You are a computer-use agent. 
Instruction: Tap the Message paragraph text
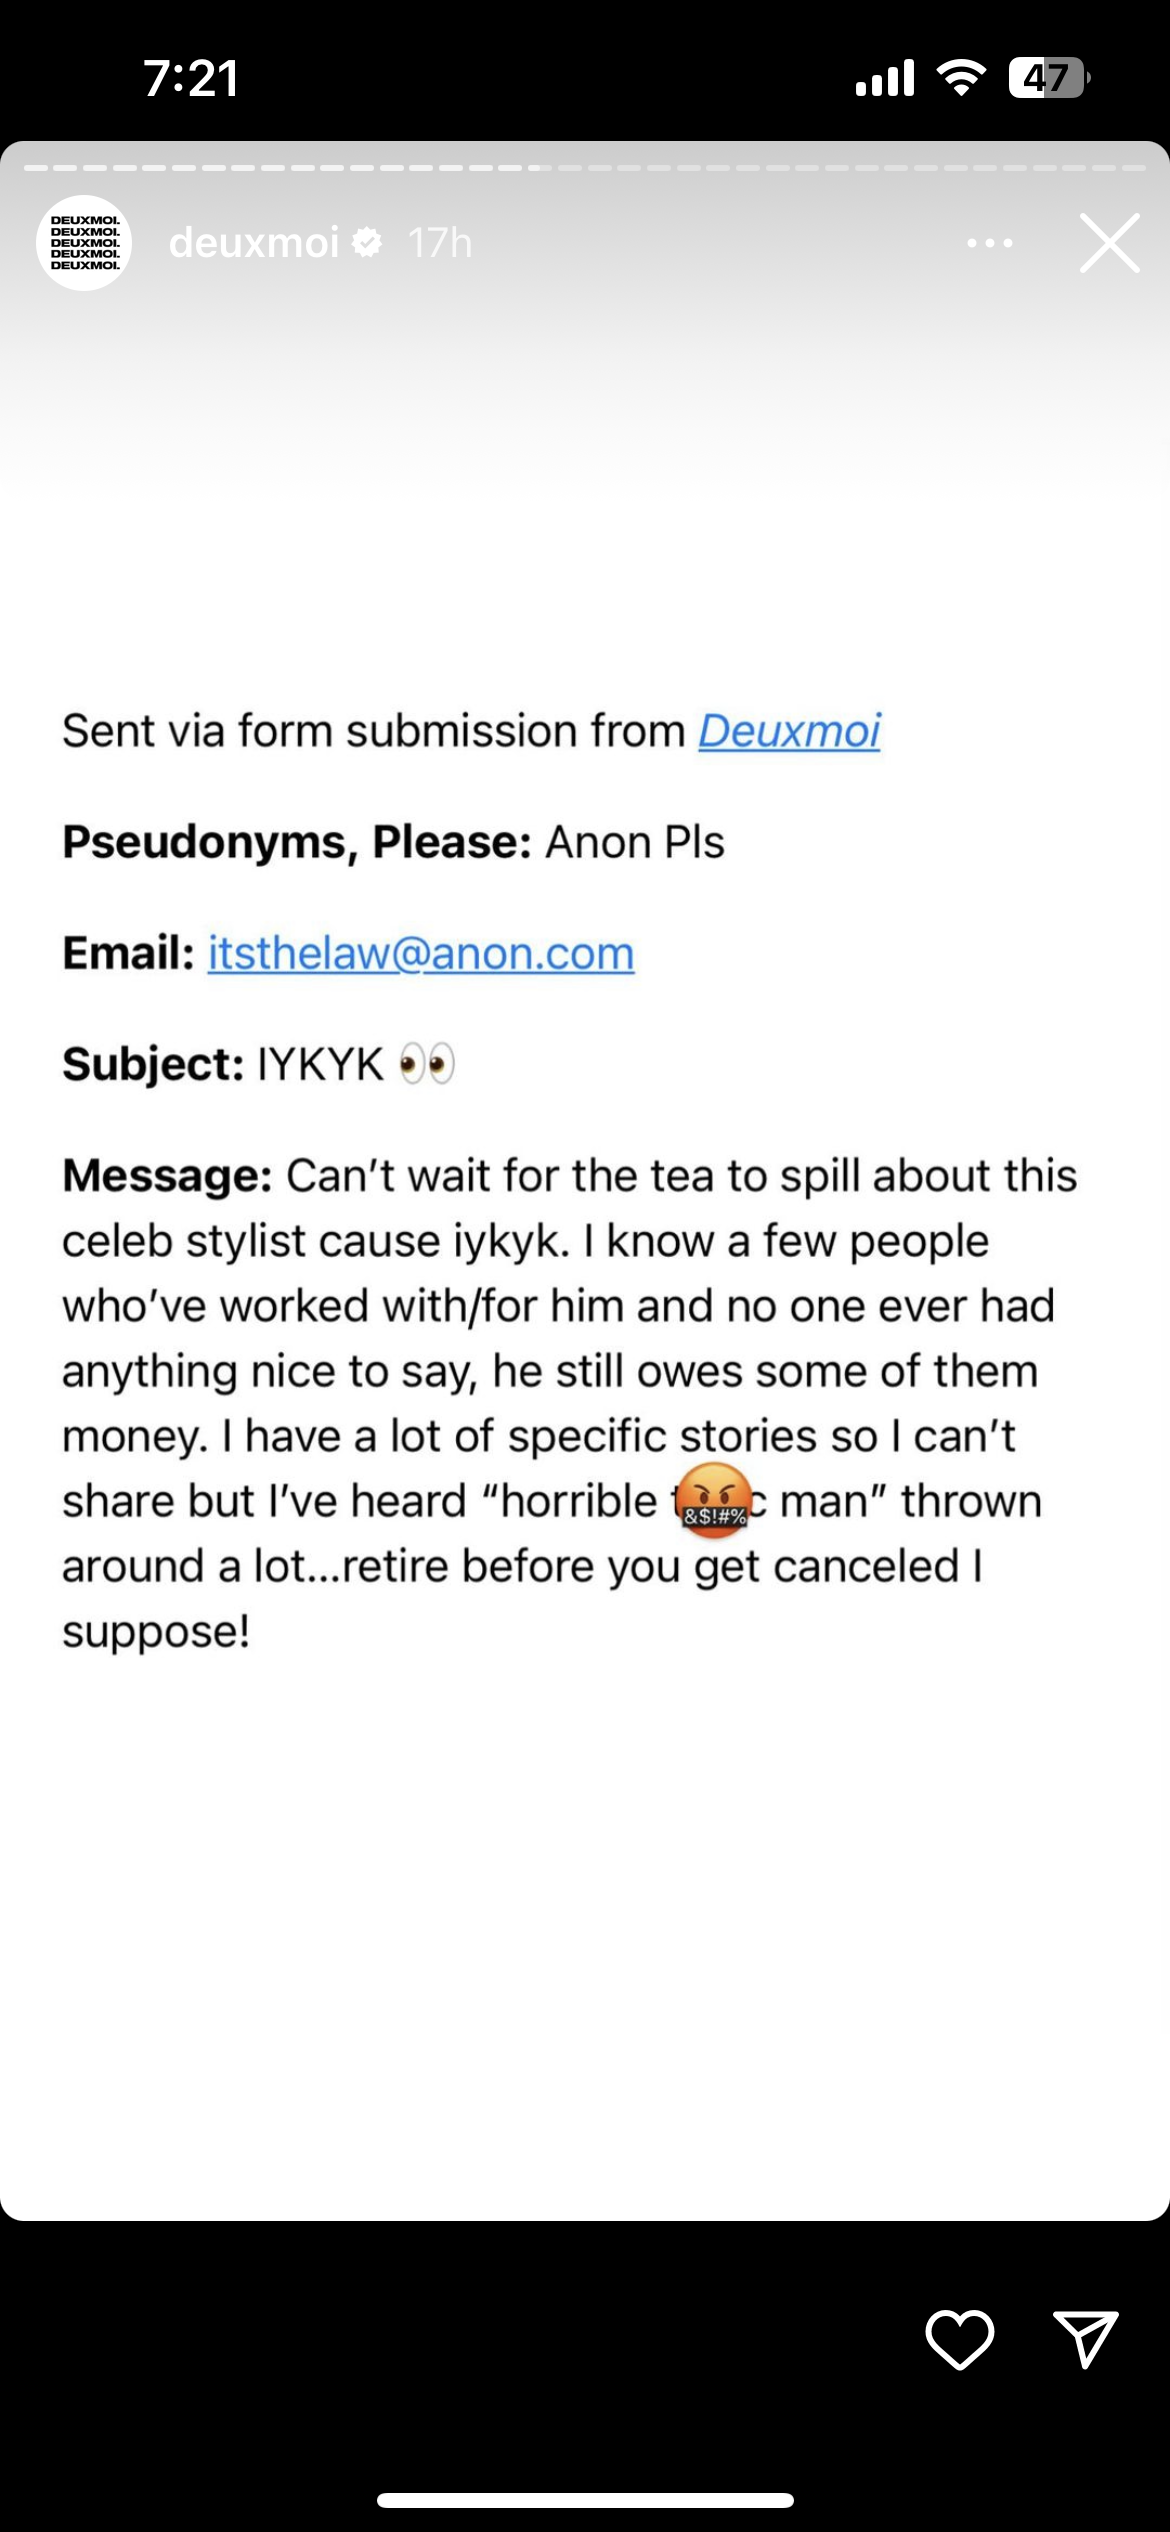(x=570, y=1403)
